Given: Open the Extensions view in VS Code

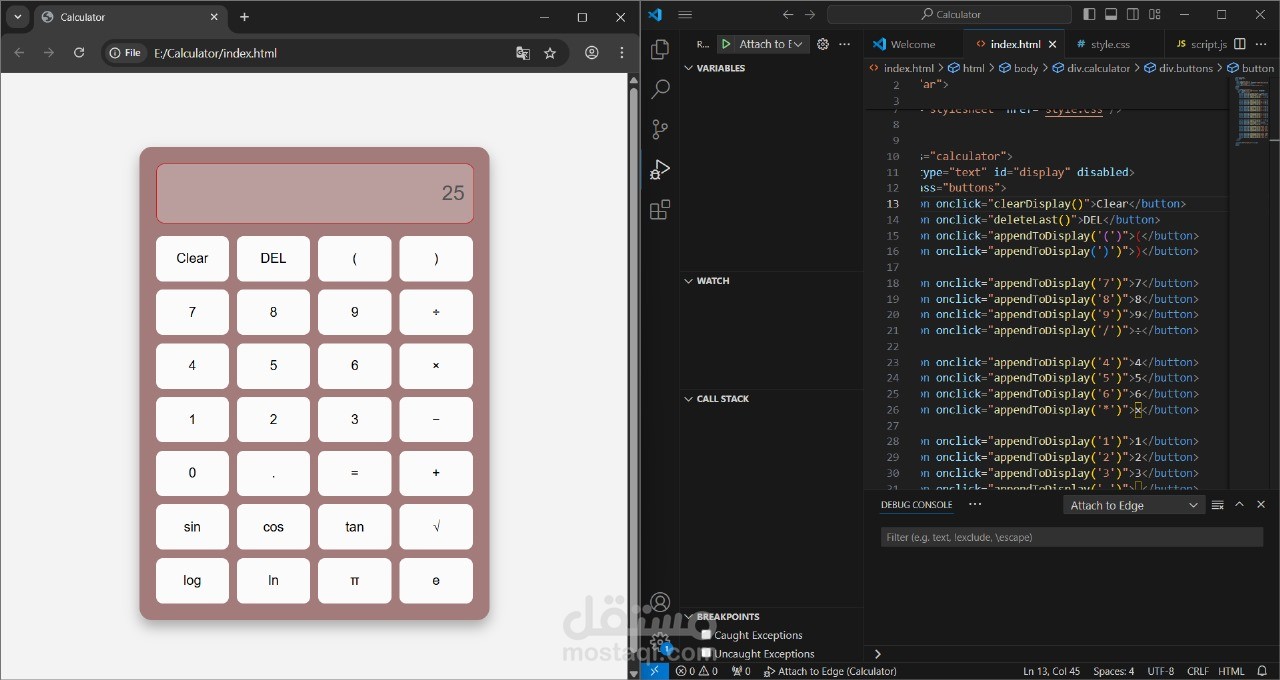Looking at the screenshot, I should coord(660,210).
